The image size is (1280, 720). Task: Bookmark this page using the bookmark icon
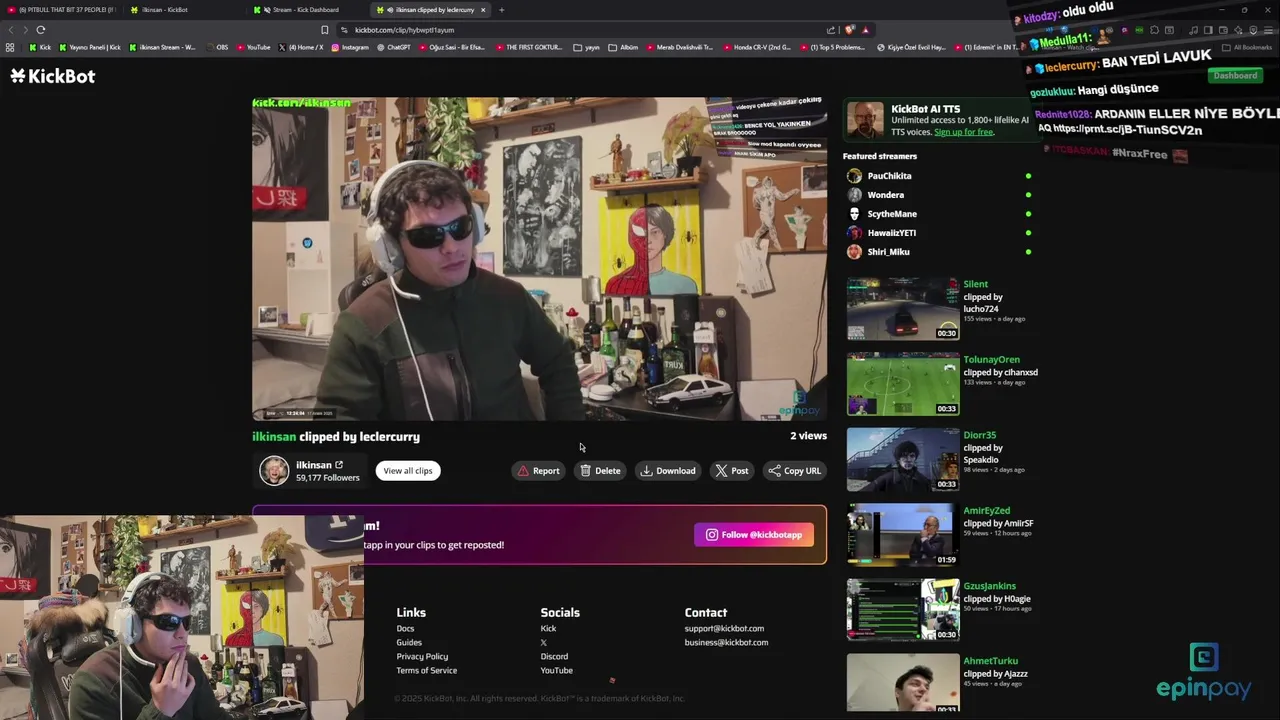[324, 30]
